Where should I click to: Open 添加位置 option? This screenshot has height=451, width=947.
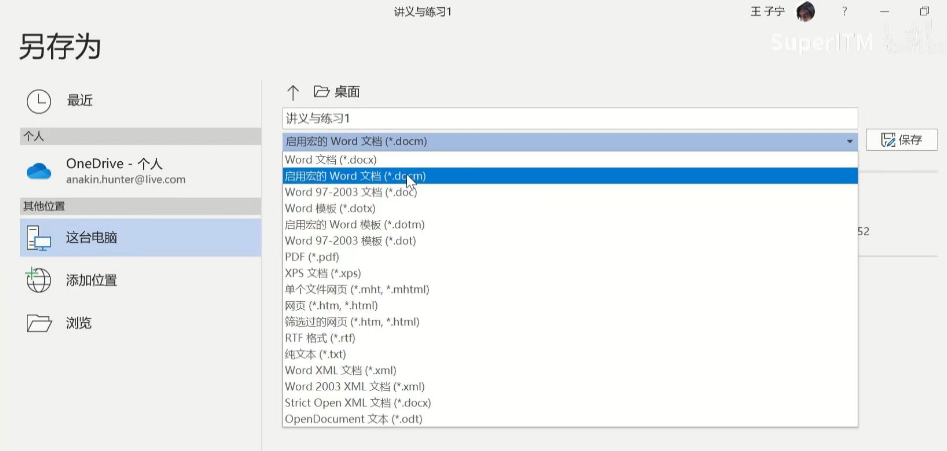tap(141, 281)
